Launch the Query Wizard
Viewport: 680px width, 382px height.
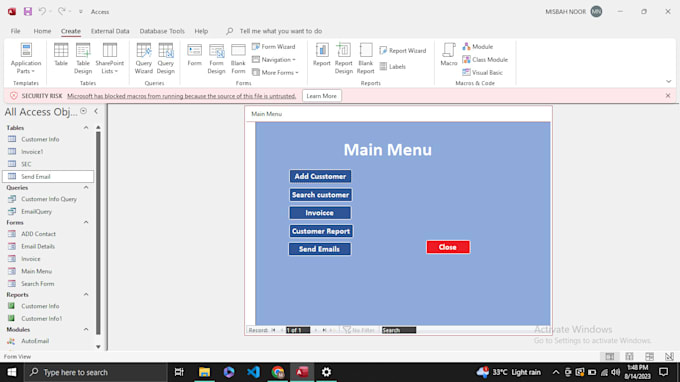point(144,59)
